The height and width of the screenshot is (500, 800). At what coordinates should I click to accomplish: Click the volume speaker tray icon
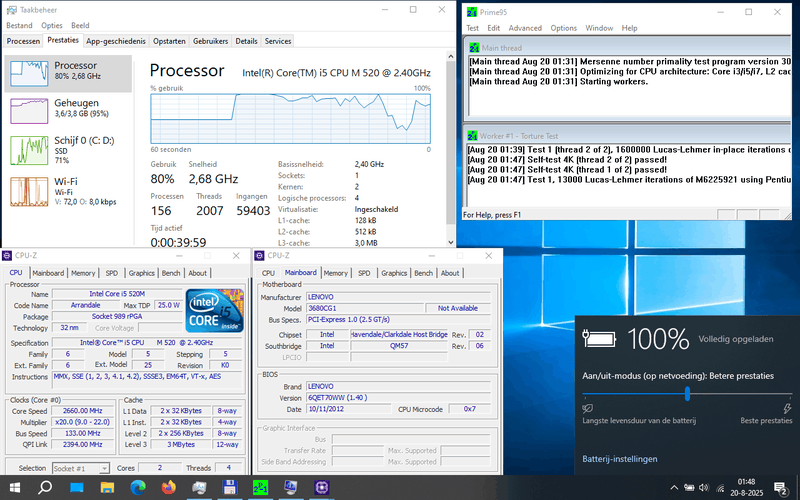point(704,488)
